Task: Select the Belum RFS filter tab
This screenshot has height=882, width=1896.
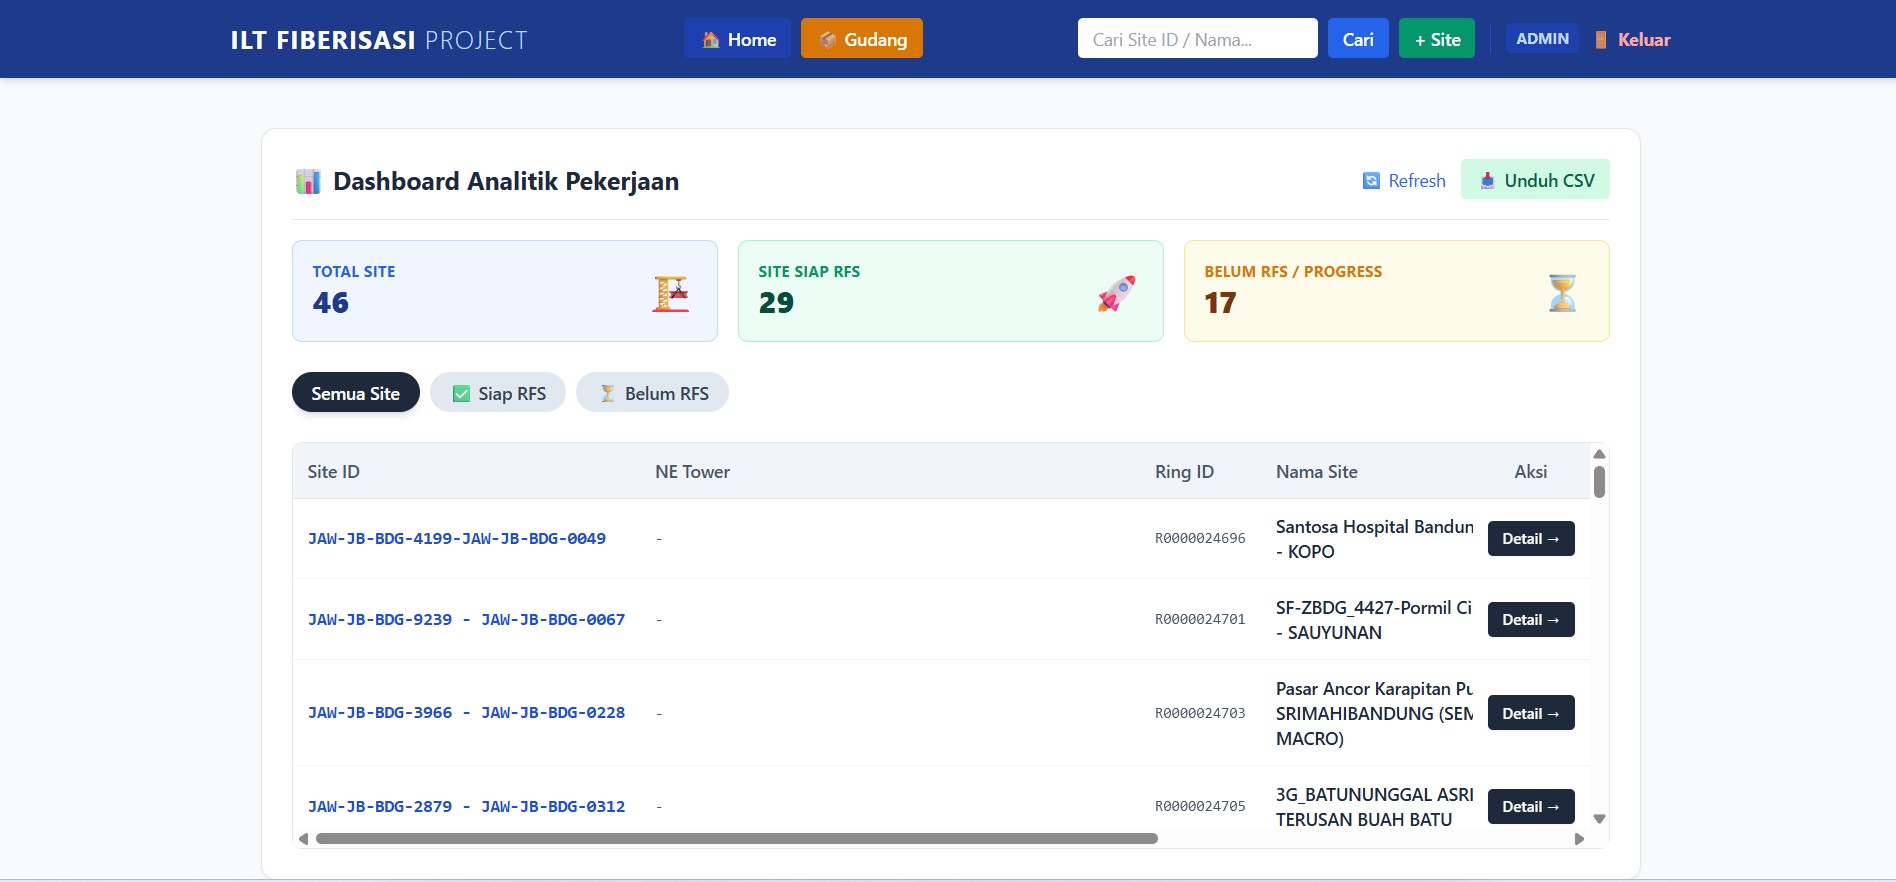Action: (652, 392)
